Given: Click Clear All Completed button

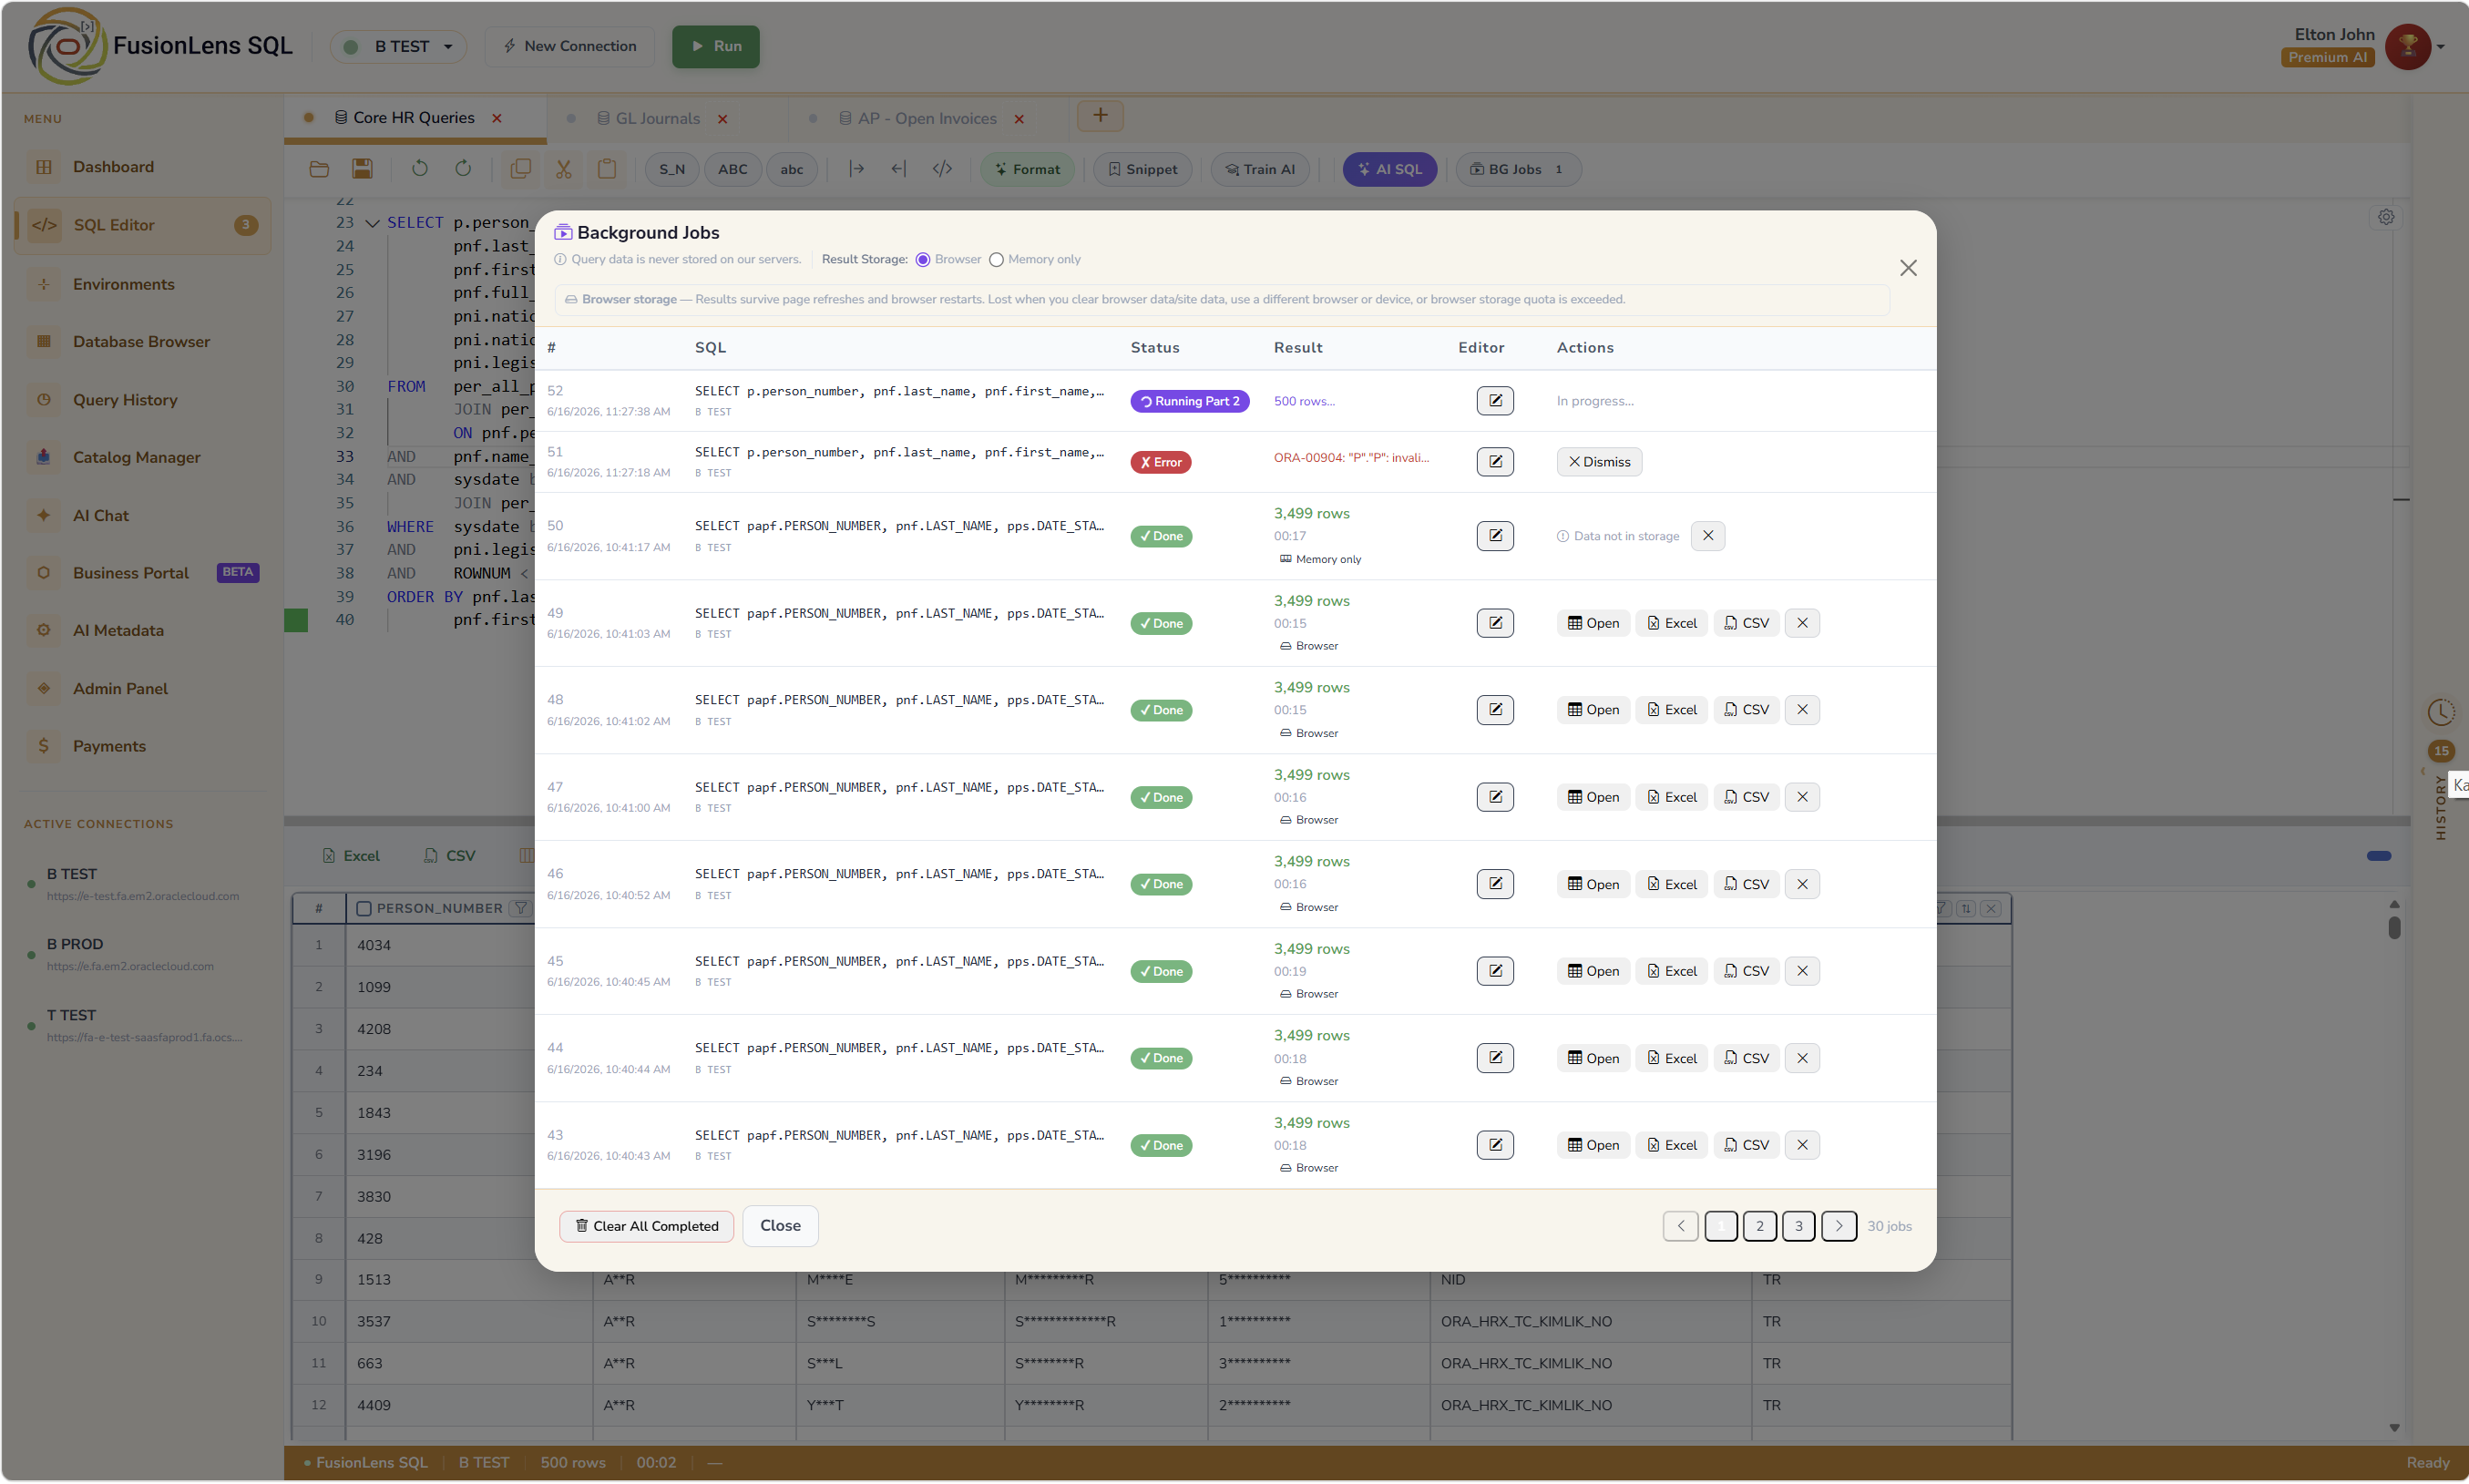Looking at the screenshot, I should pyautogui.click(x=646, y=1226).
